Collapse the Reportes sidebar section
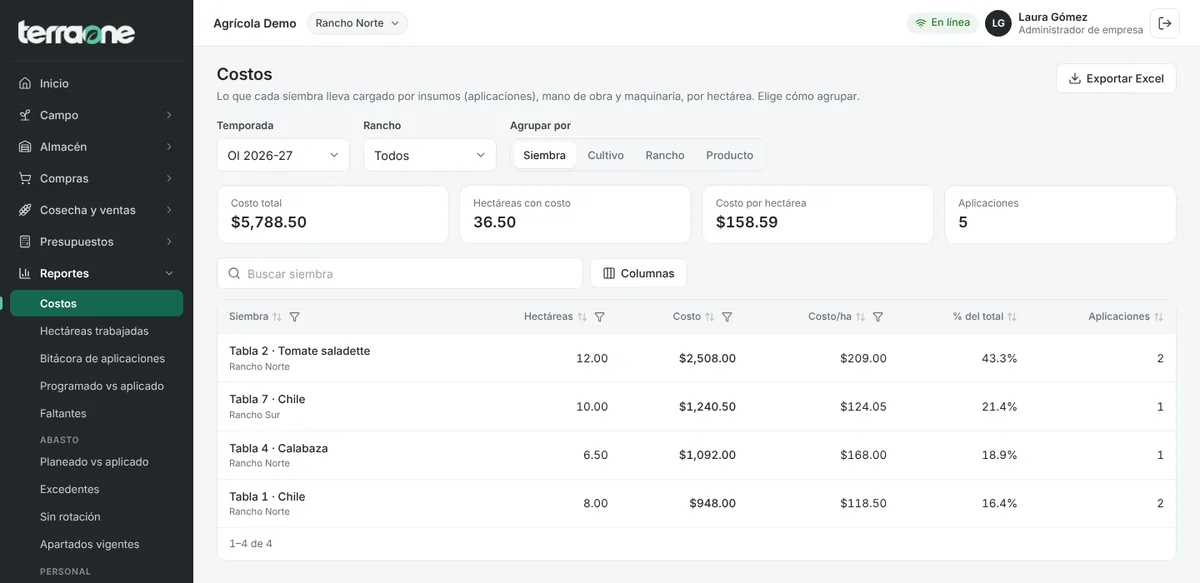Viewport: 1200px width, 583px height. tap(96, 273)
